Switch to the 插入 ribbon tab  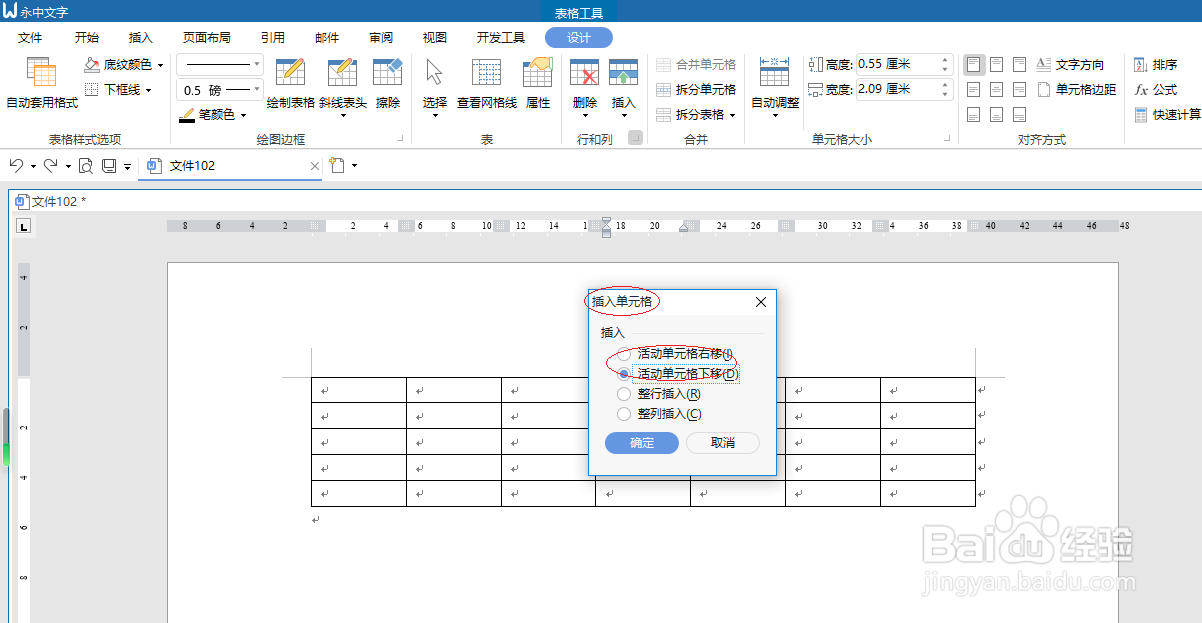141,37
